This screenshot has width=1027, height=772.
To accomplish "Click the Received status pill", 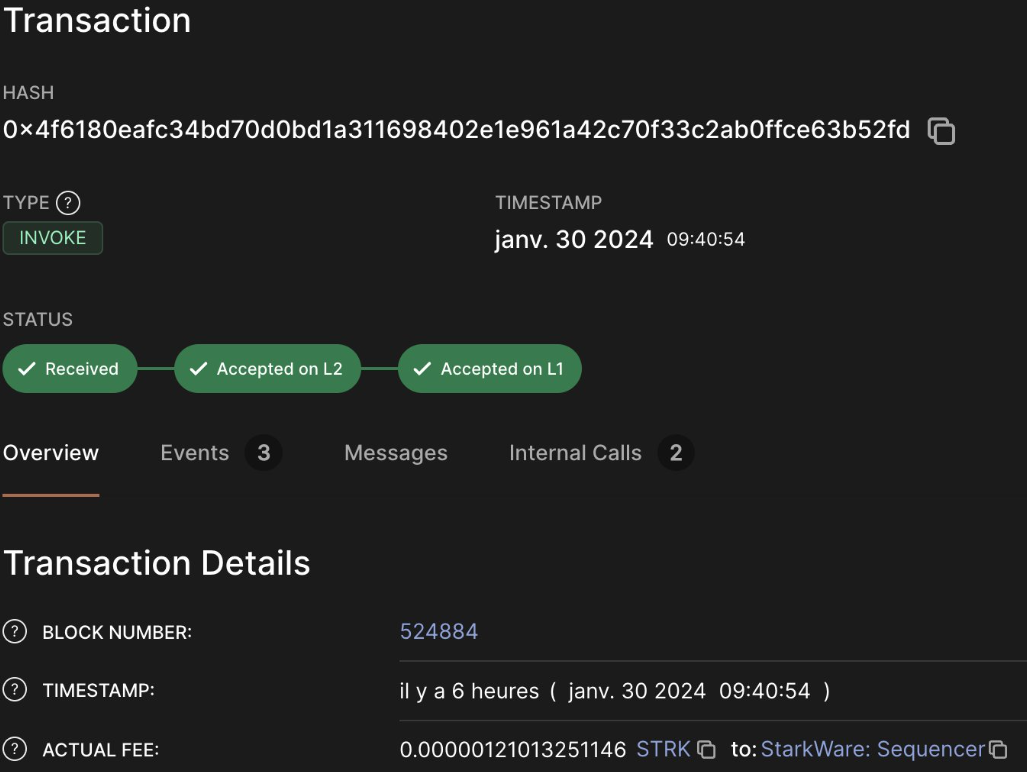I will click(x=69, y=369).
